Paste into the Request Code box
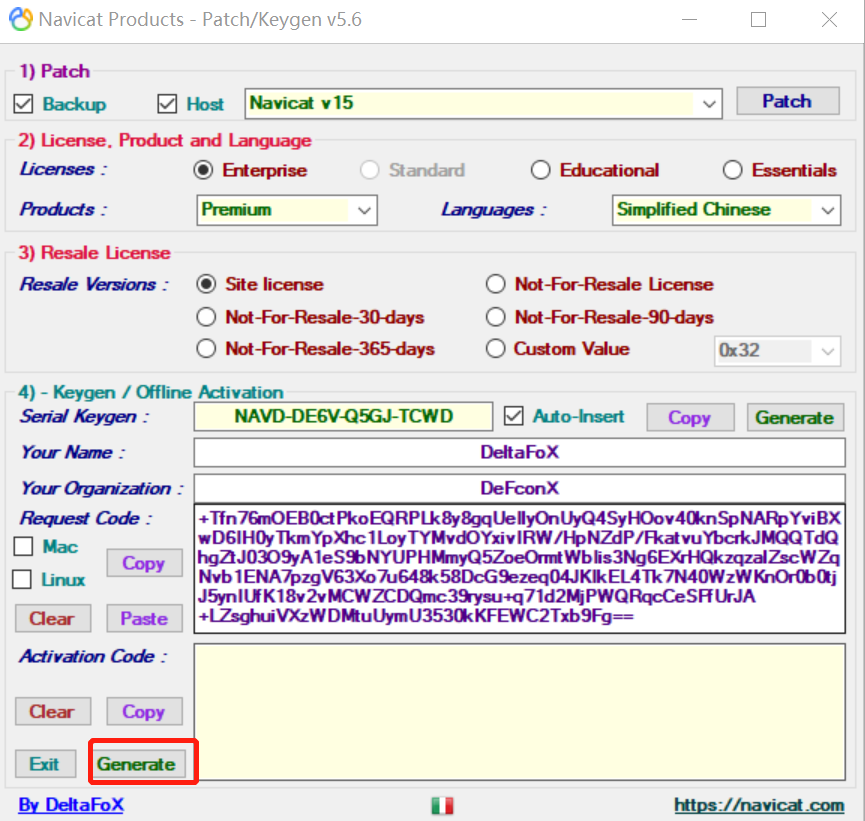 [144, 619]
